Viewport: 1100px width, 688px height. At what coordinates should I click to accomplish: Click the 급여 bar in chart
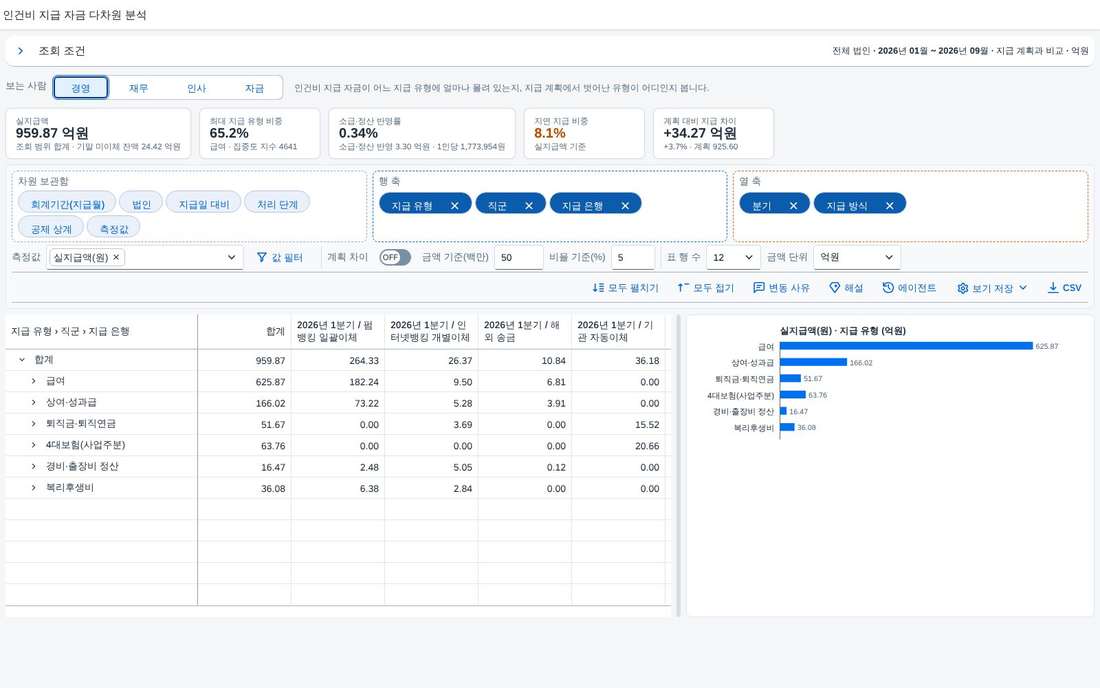(x=906, y=346)
